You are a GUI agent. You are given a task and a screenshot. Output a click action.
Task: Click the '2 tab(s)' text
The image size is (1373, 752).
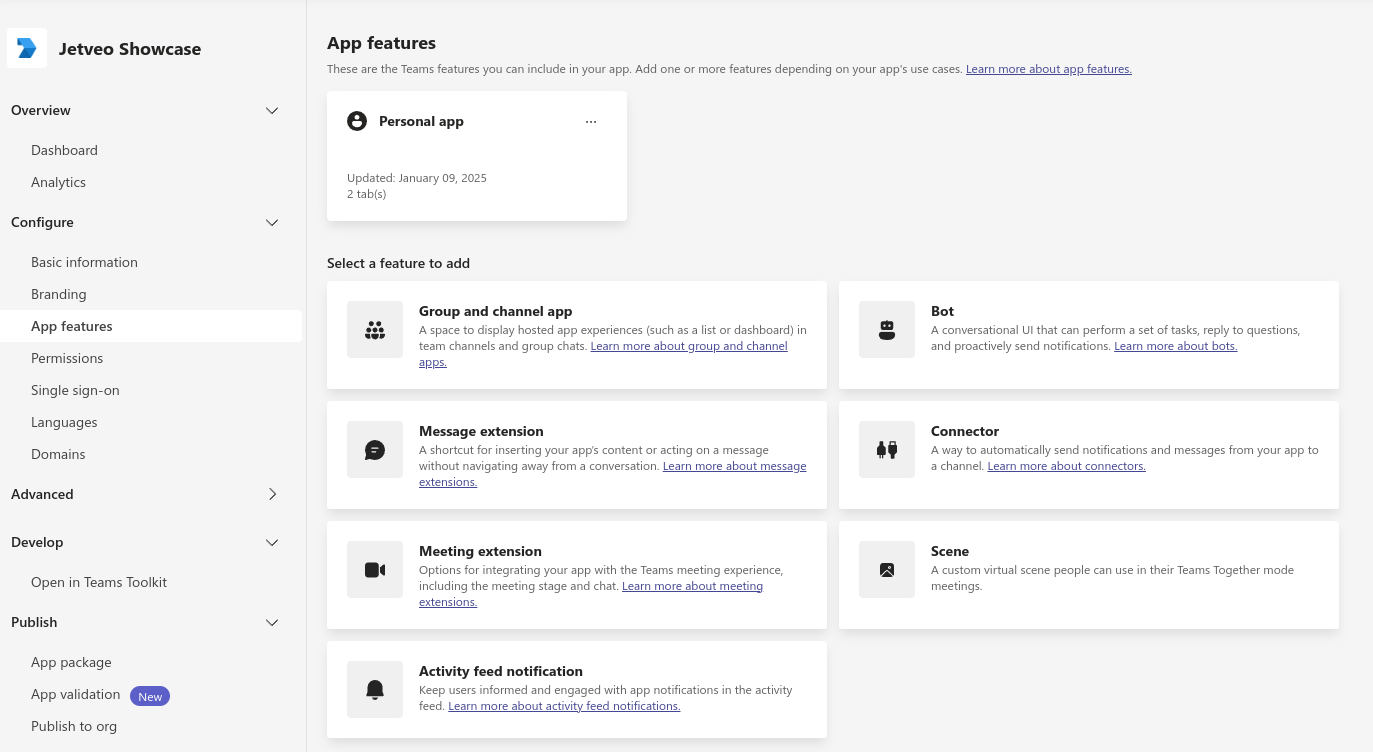[x=366, y=194]
